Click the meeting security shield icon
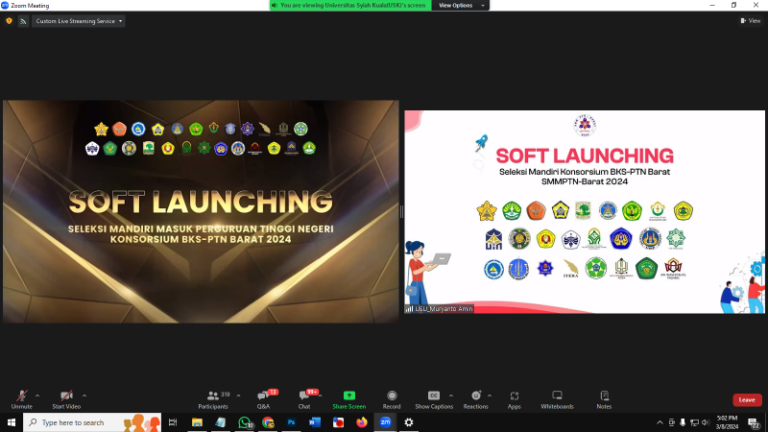 [x=9, y=21]
